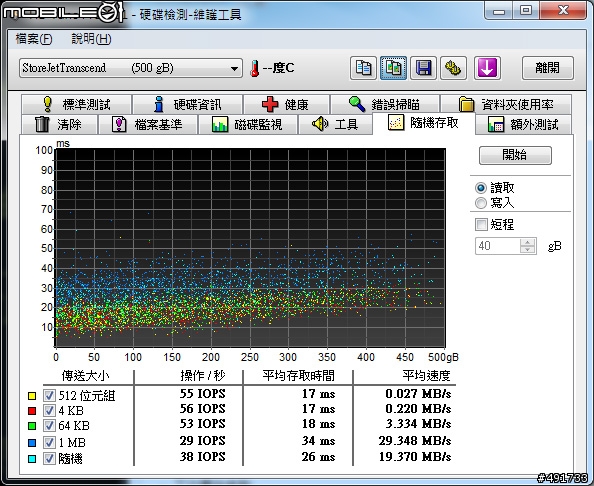Image resolution: width=594 pixels, height=486 pixels.
Task: Click the copy text to clipboard icon
Action: [363, 68]
